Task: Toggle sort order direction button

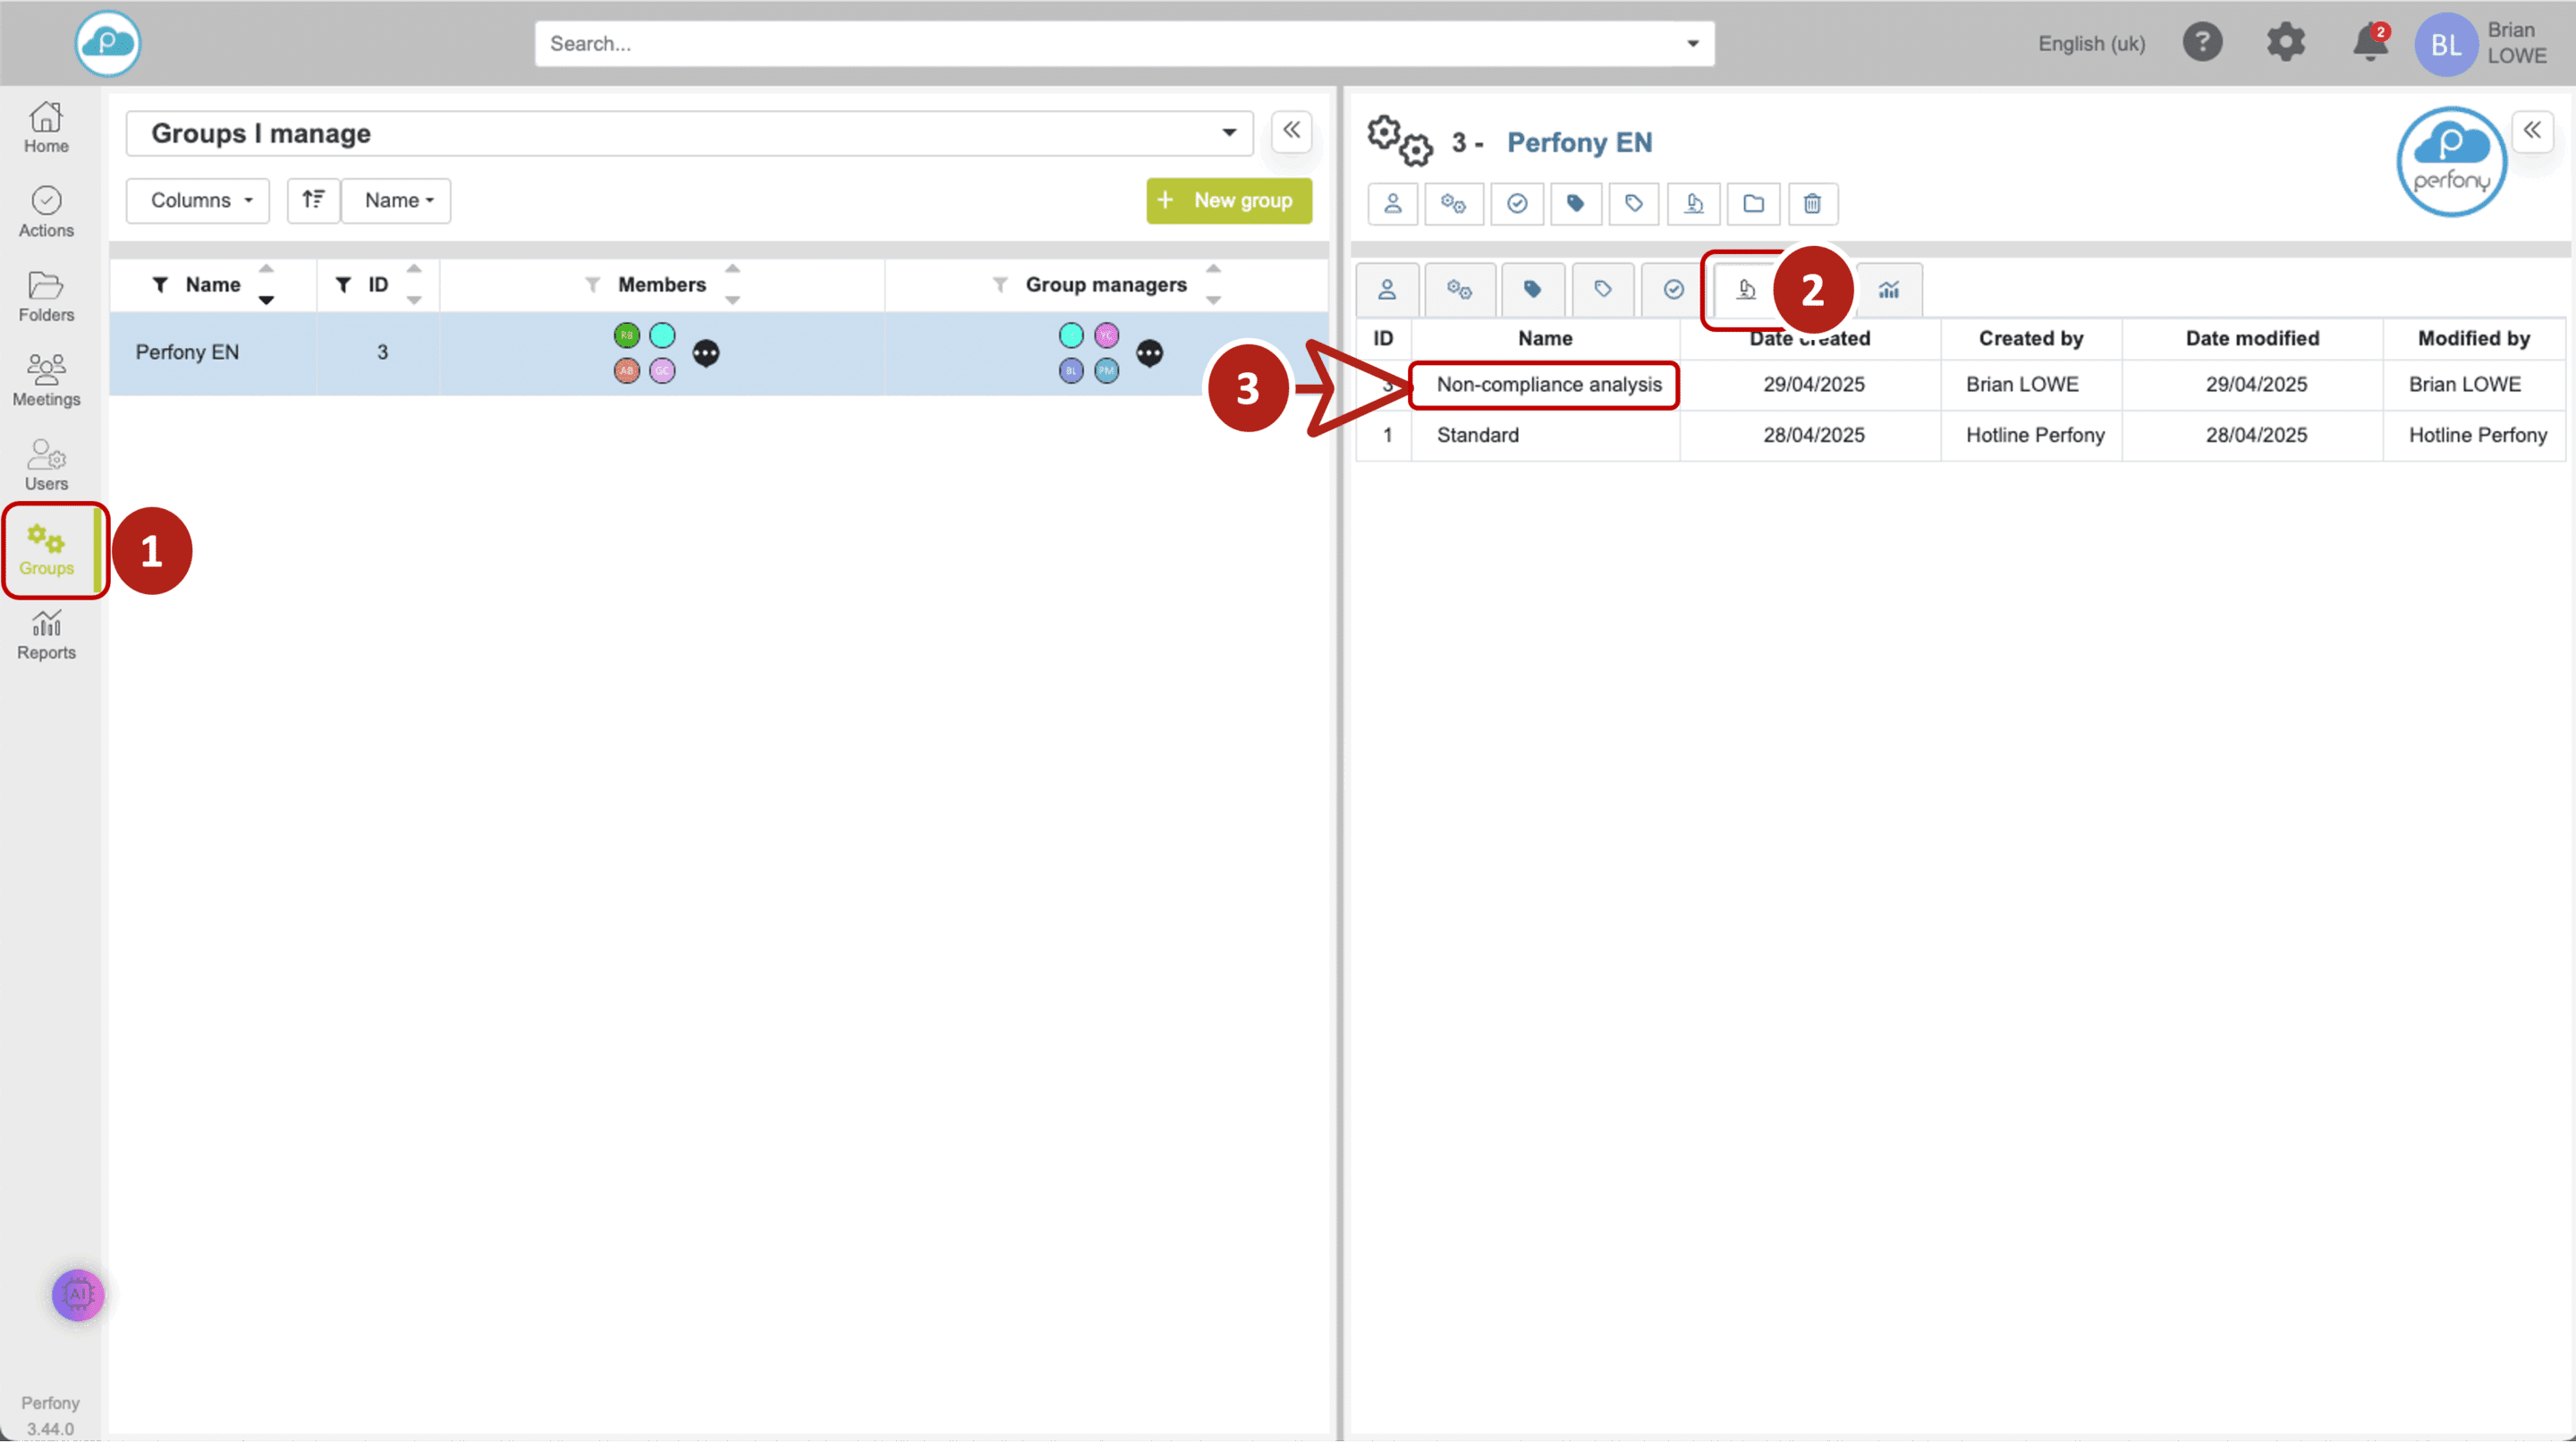Action: tap(313, 200)
